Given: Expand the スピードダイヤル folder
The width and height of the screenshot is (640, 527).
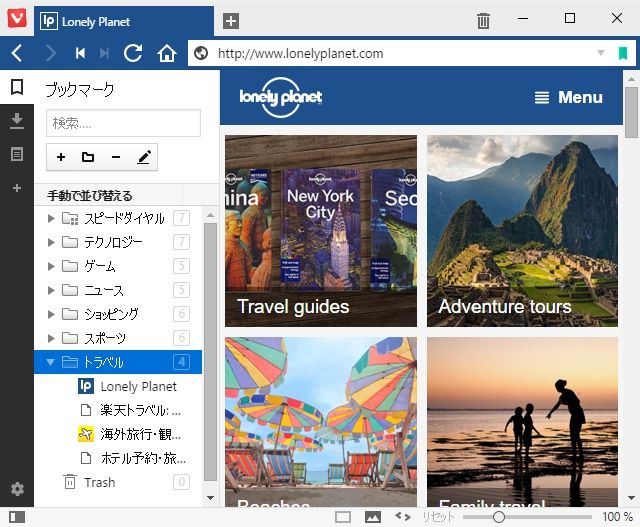Looking at the screenshot, I should [51, 218].
